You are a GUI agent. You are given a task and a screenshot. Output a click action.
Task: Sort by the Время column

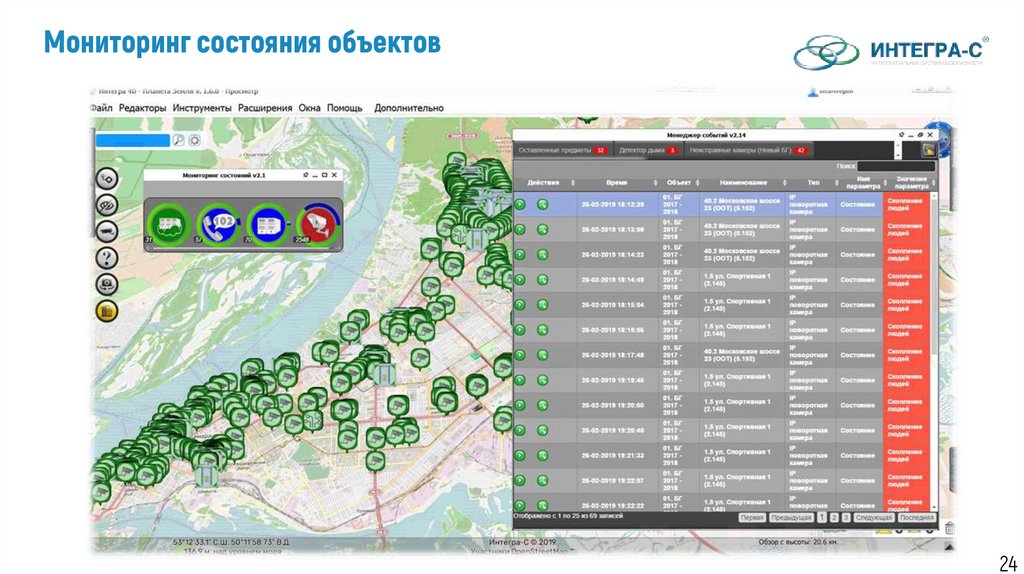coord(616,183)
